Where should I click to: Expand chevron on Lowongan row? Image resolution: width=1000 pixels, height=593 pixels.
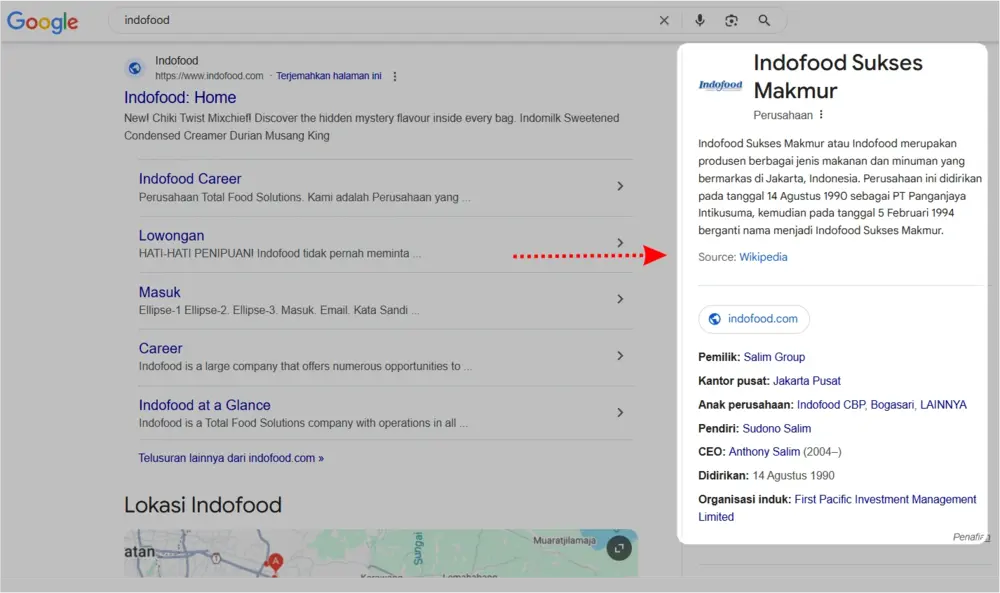click(620, 243)
